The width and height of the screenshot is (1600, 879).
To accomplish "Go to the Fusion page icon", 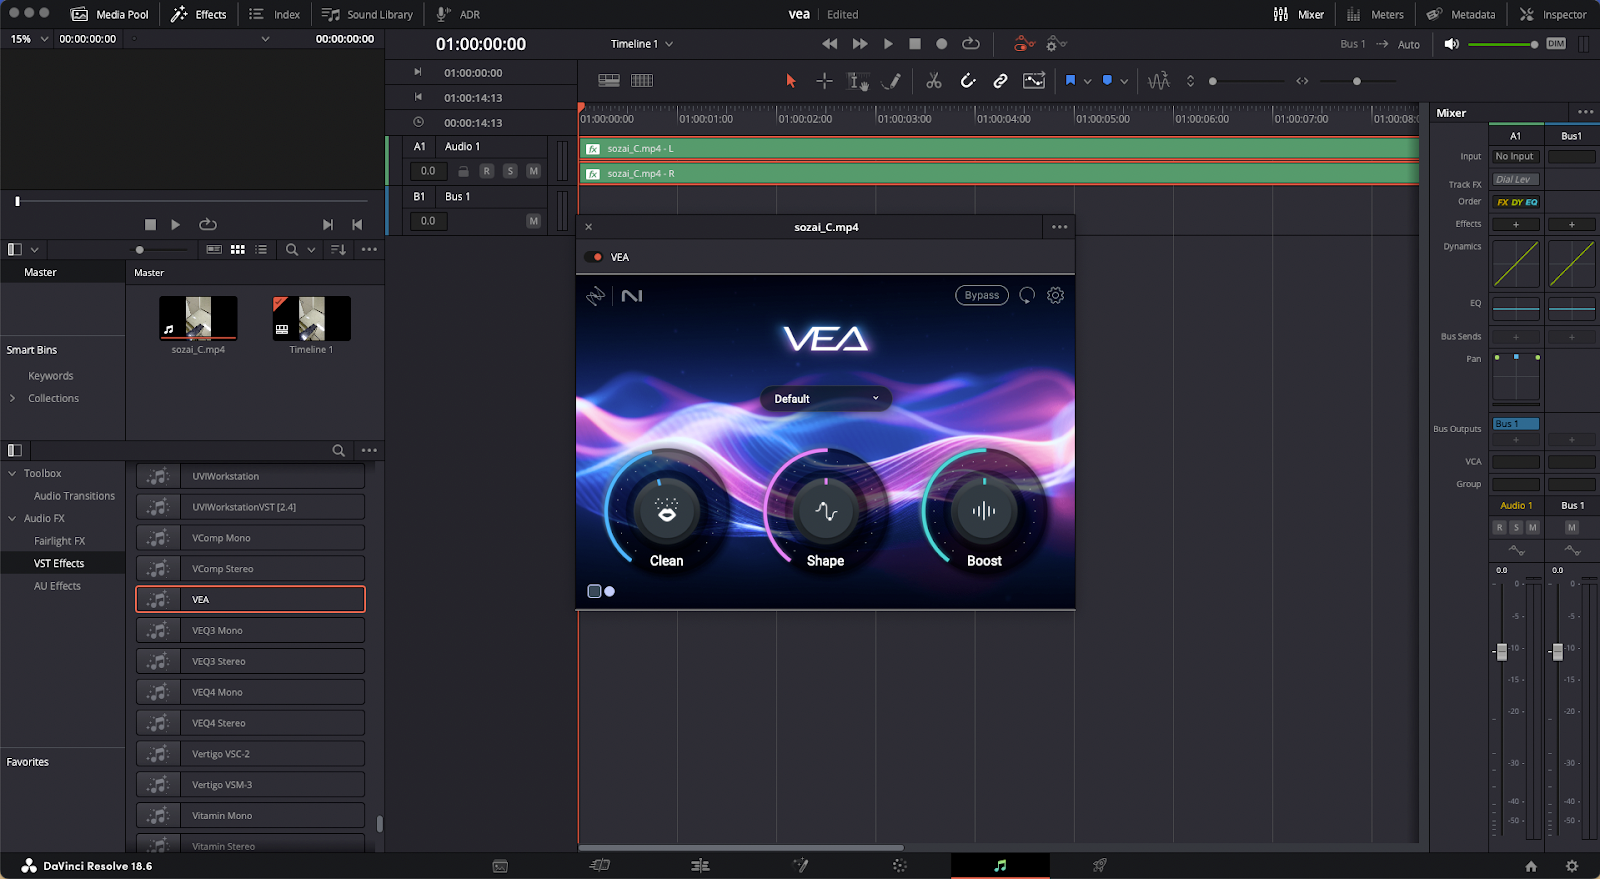I will coord(800,865).
